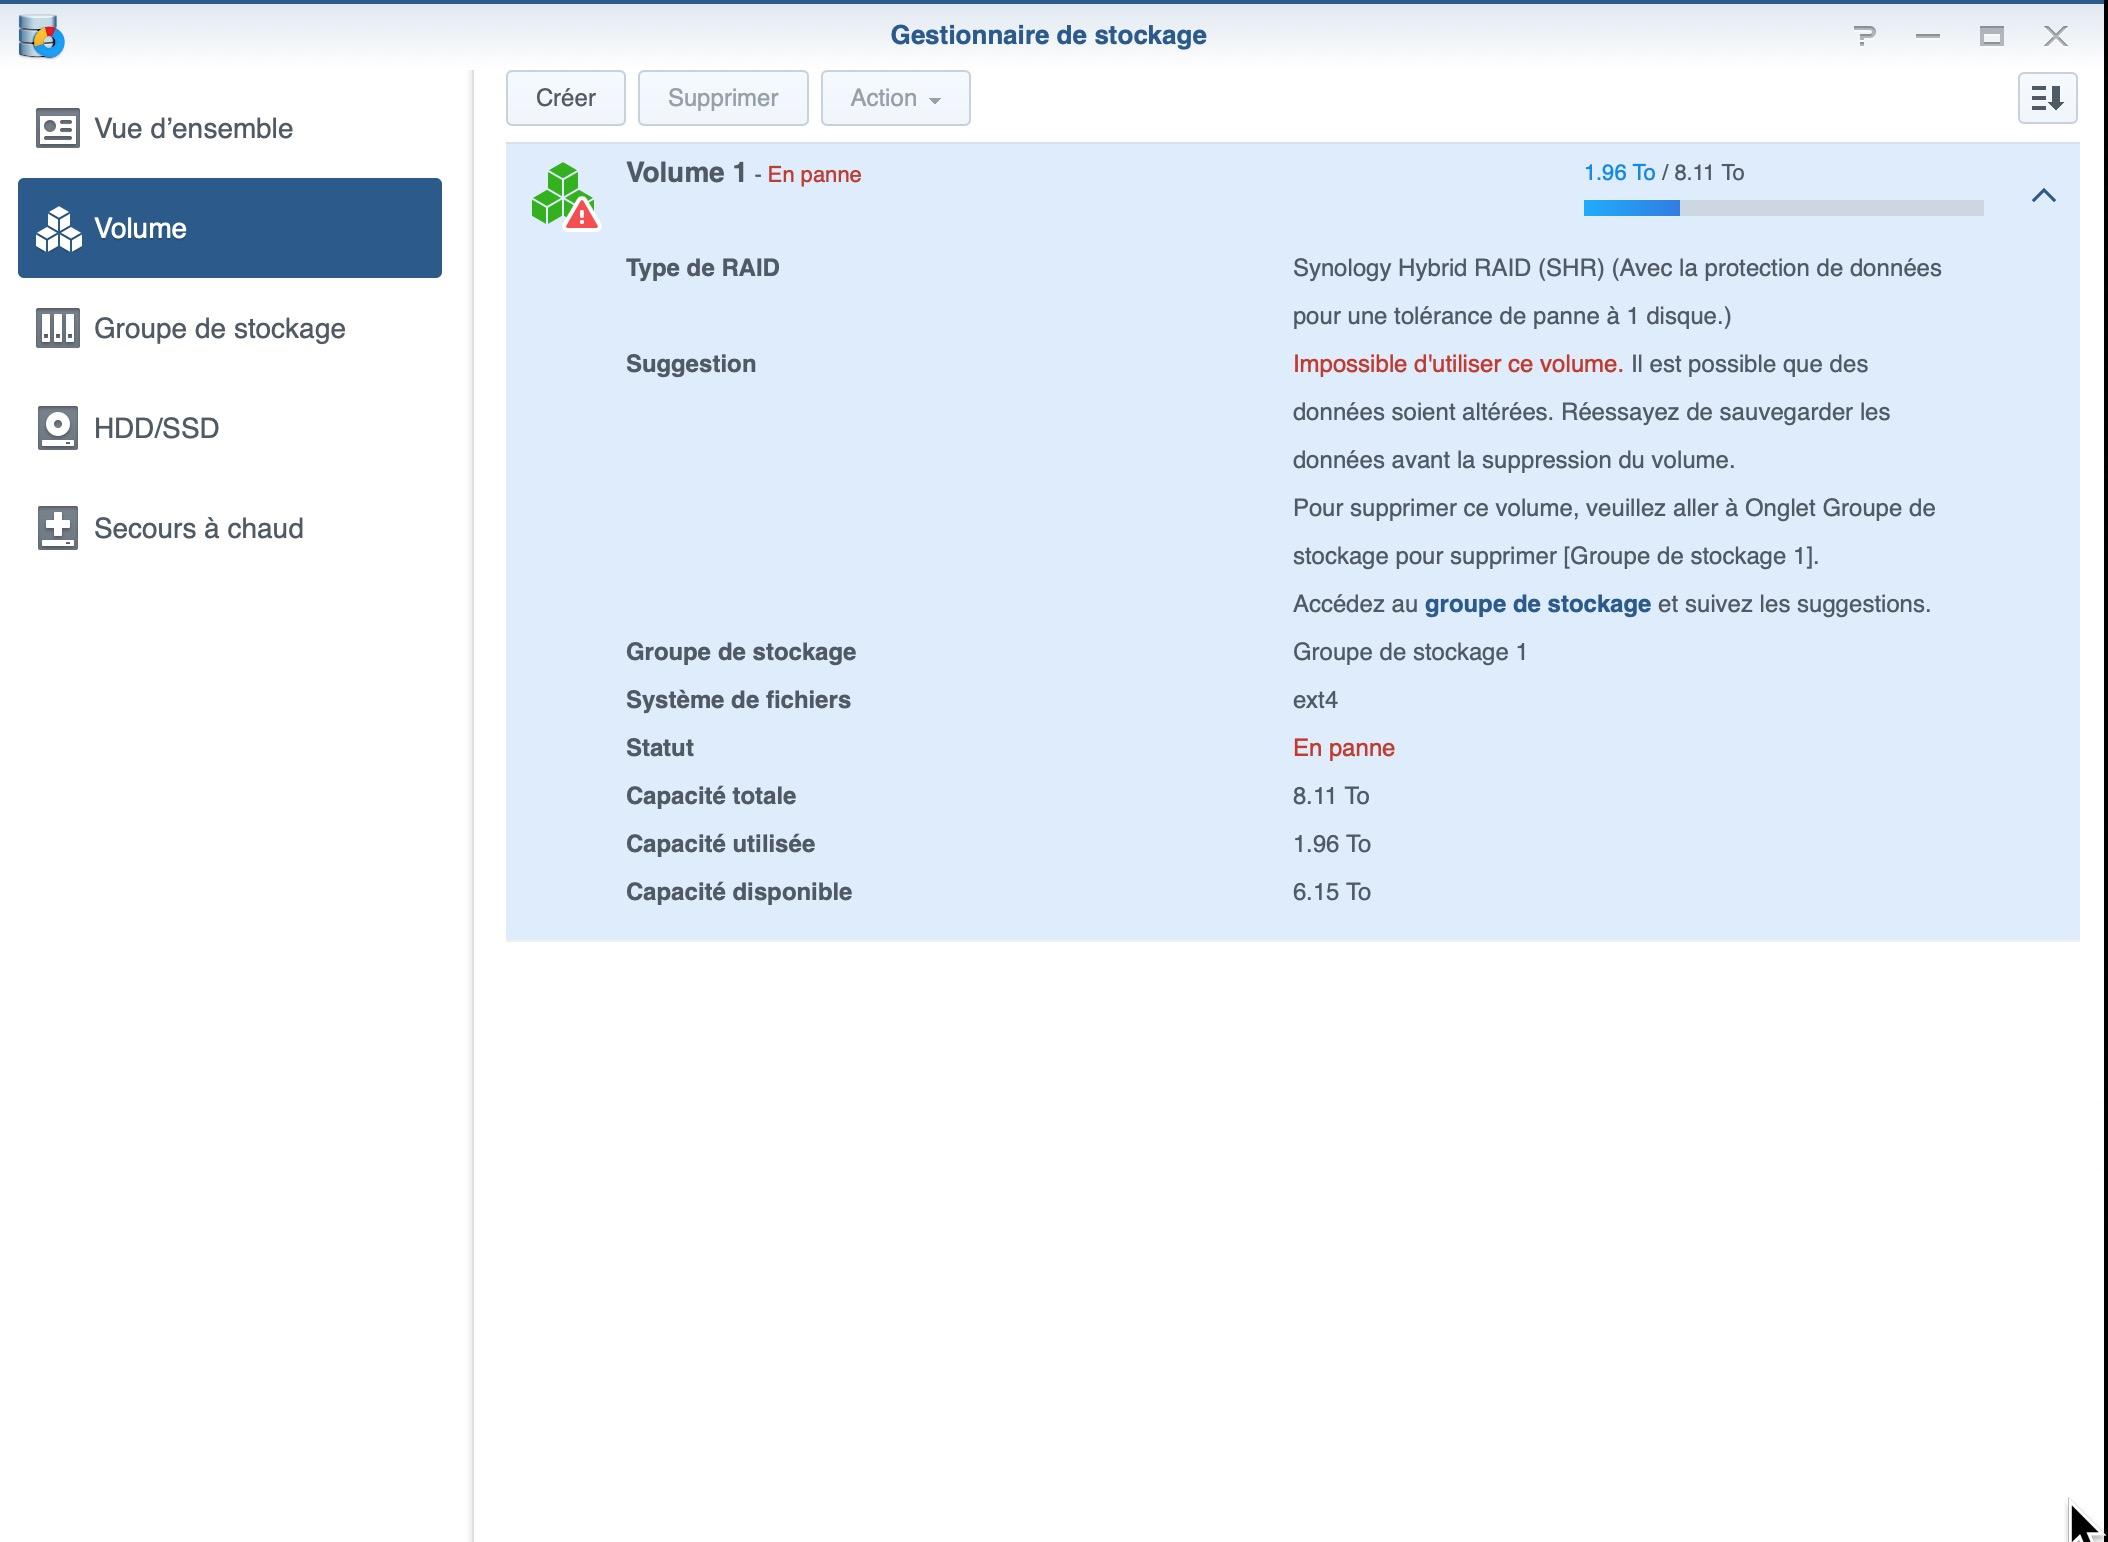Collapse the Volume 1 details chevron
This screenshot has width=2108, height=1542.
[2043, 196]
